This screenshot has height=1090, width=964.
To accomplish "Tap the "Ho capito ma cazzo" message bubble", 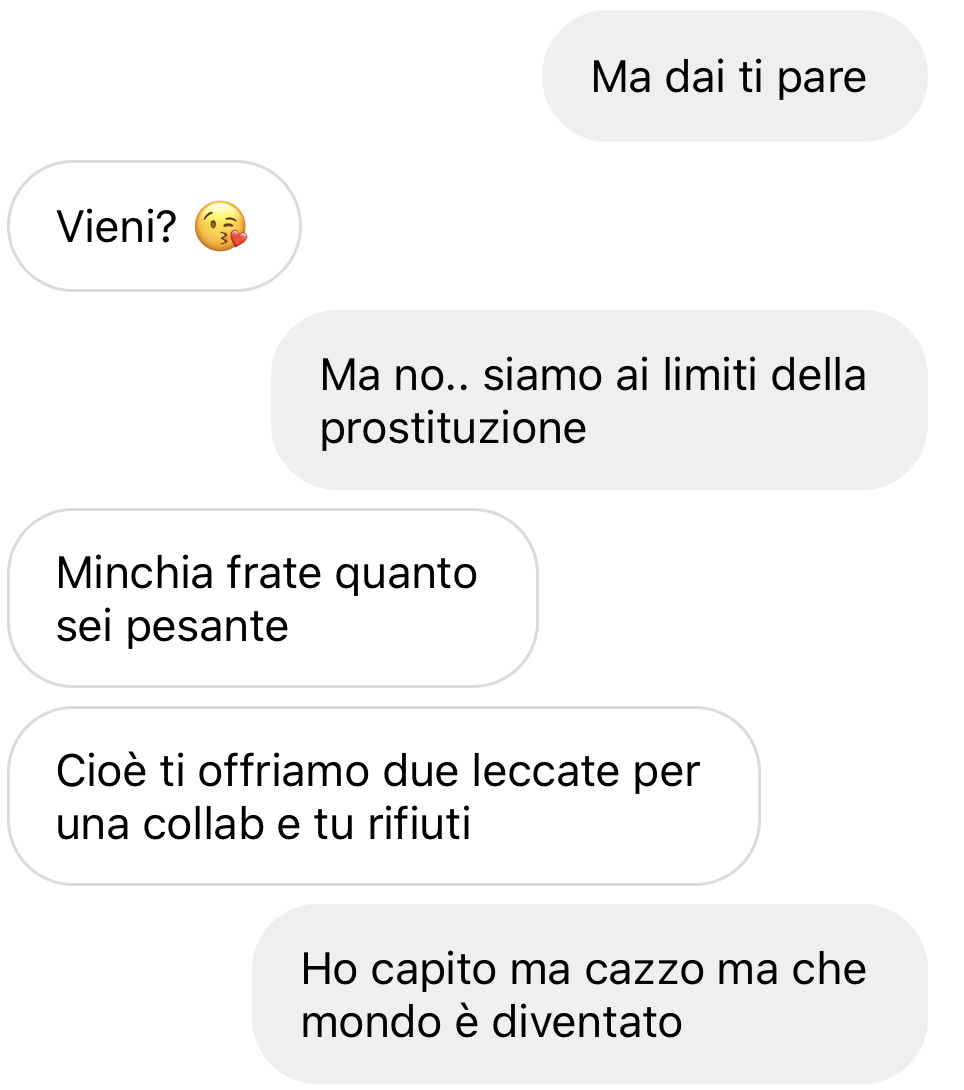I will 590,994.
